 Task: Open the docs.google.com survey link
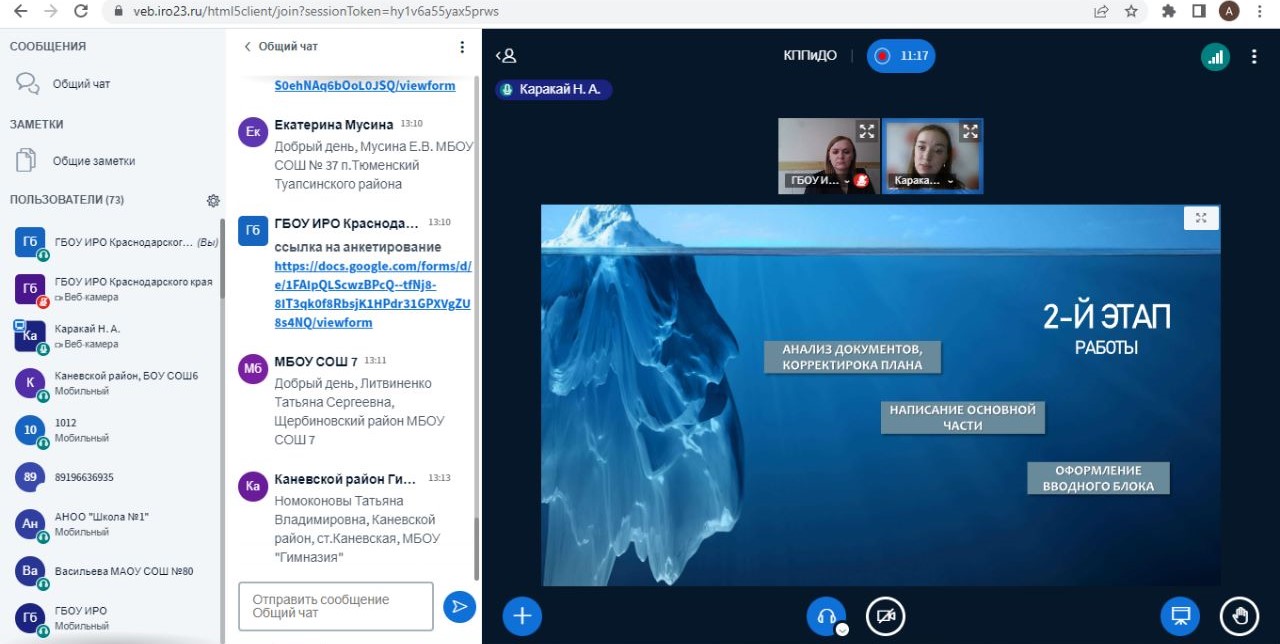click(372, 295)
